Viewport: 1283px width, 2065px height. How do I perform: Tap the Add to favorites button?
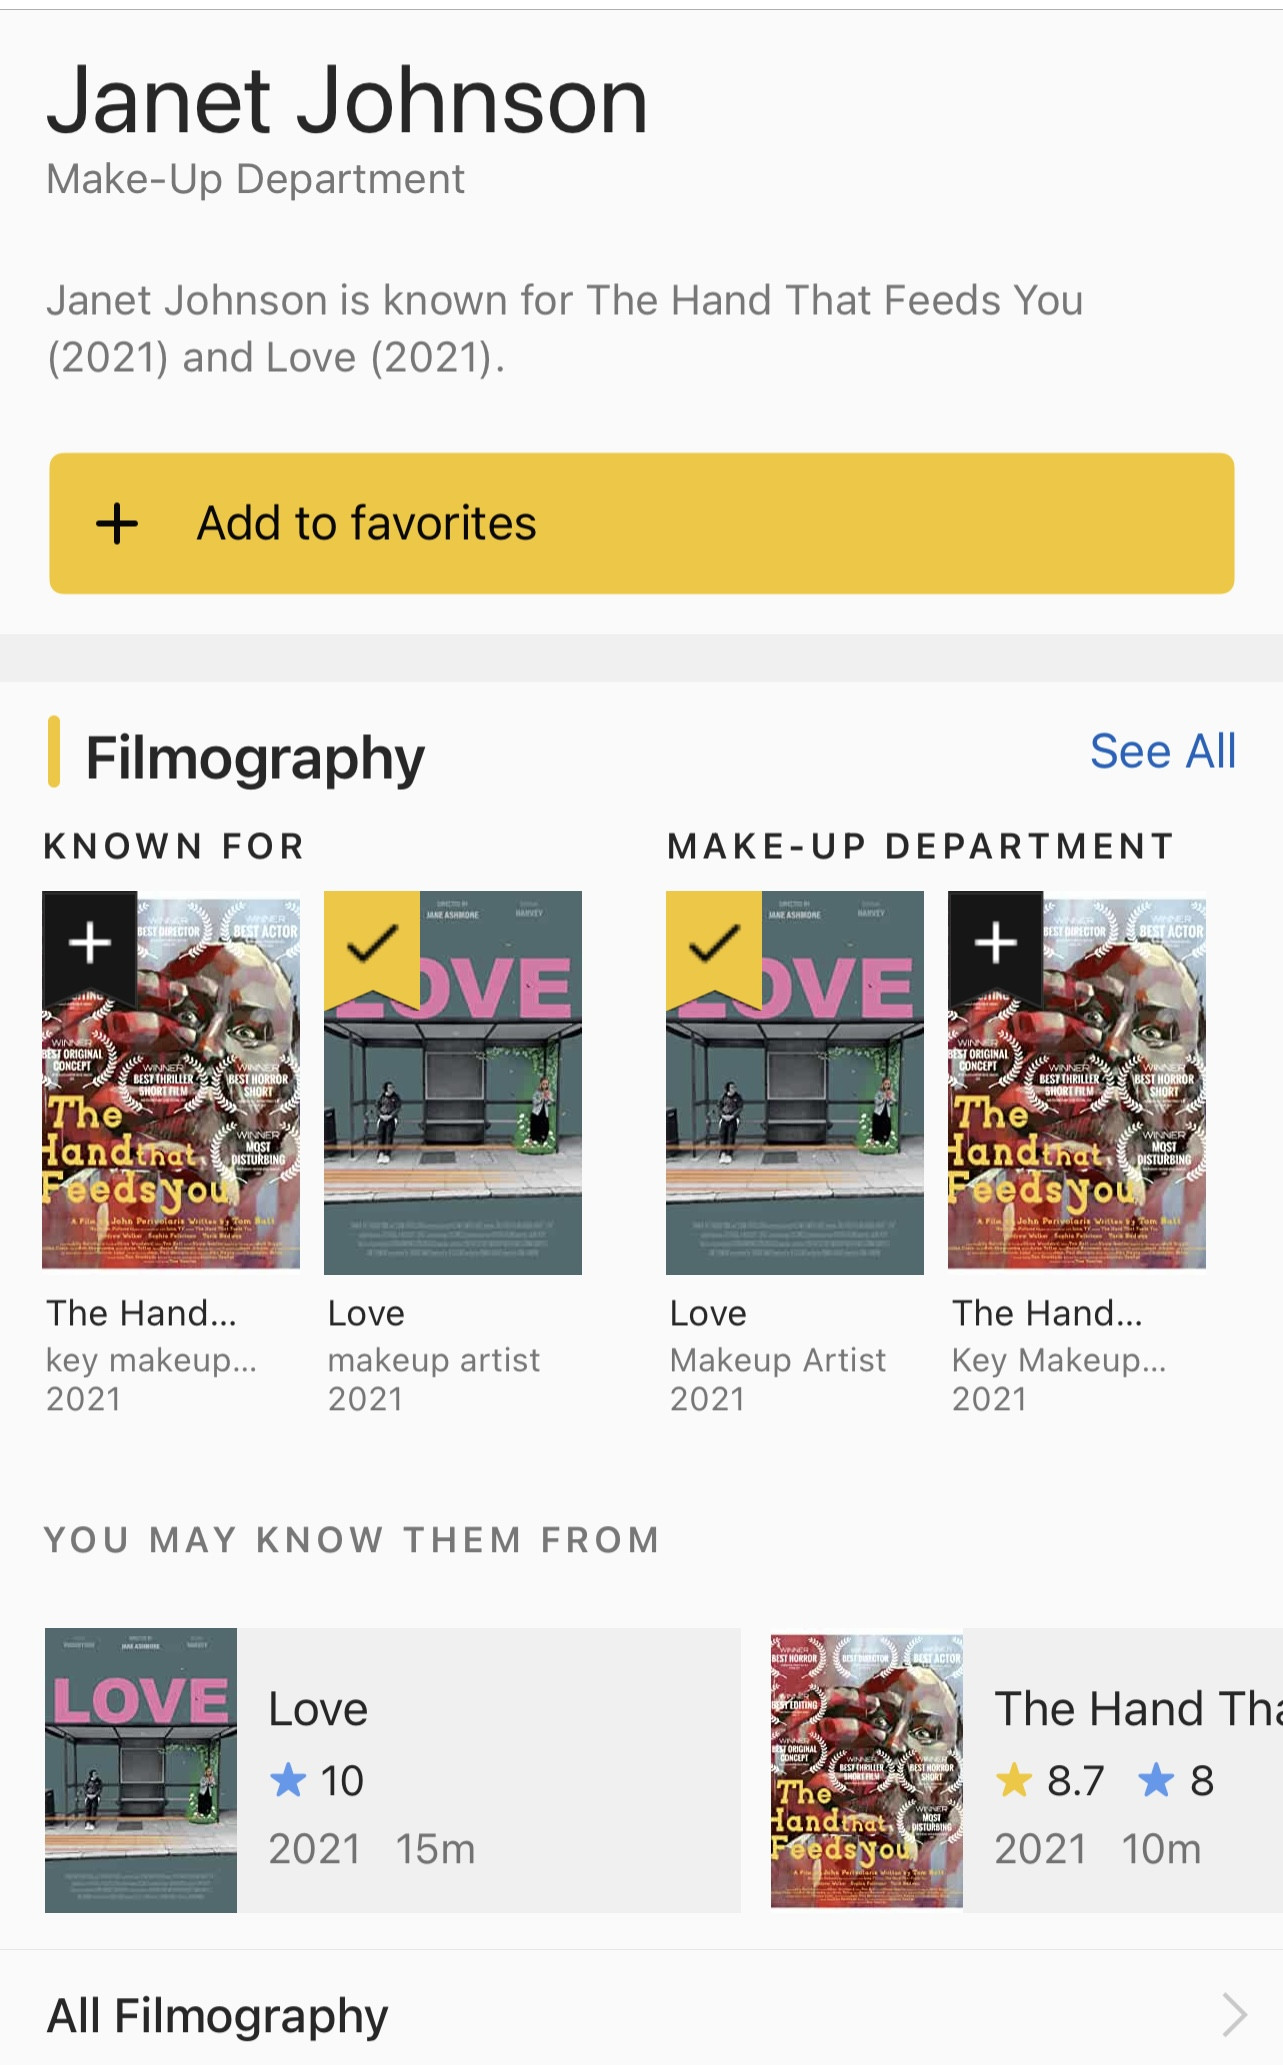641,523
